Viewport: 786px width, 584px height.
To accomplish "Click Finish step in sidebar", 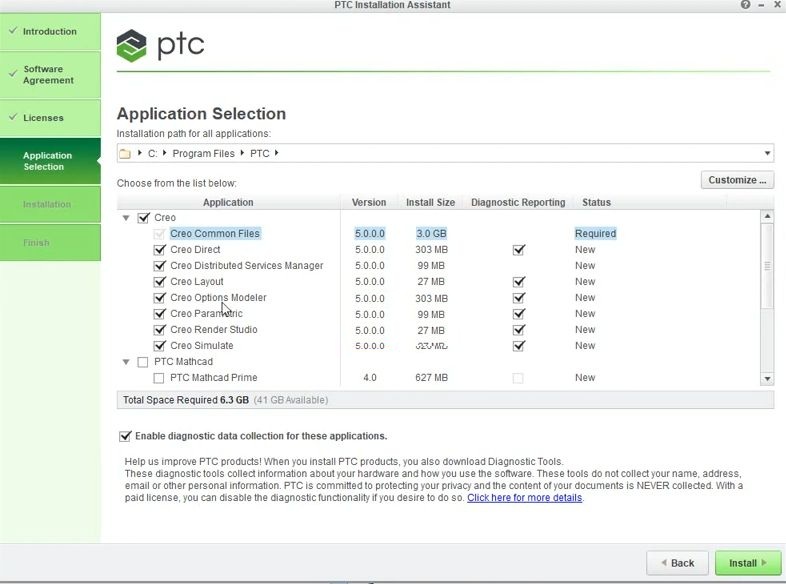I will [x=50, y=243].
